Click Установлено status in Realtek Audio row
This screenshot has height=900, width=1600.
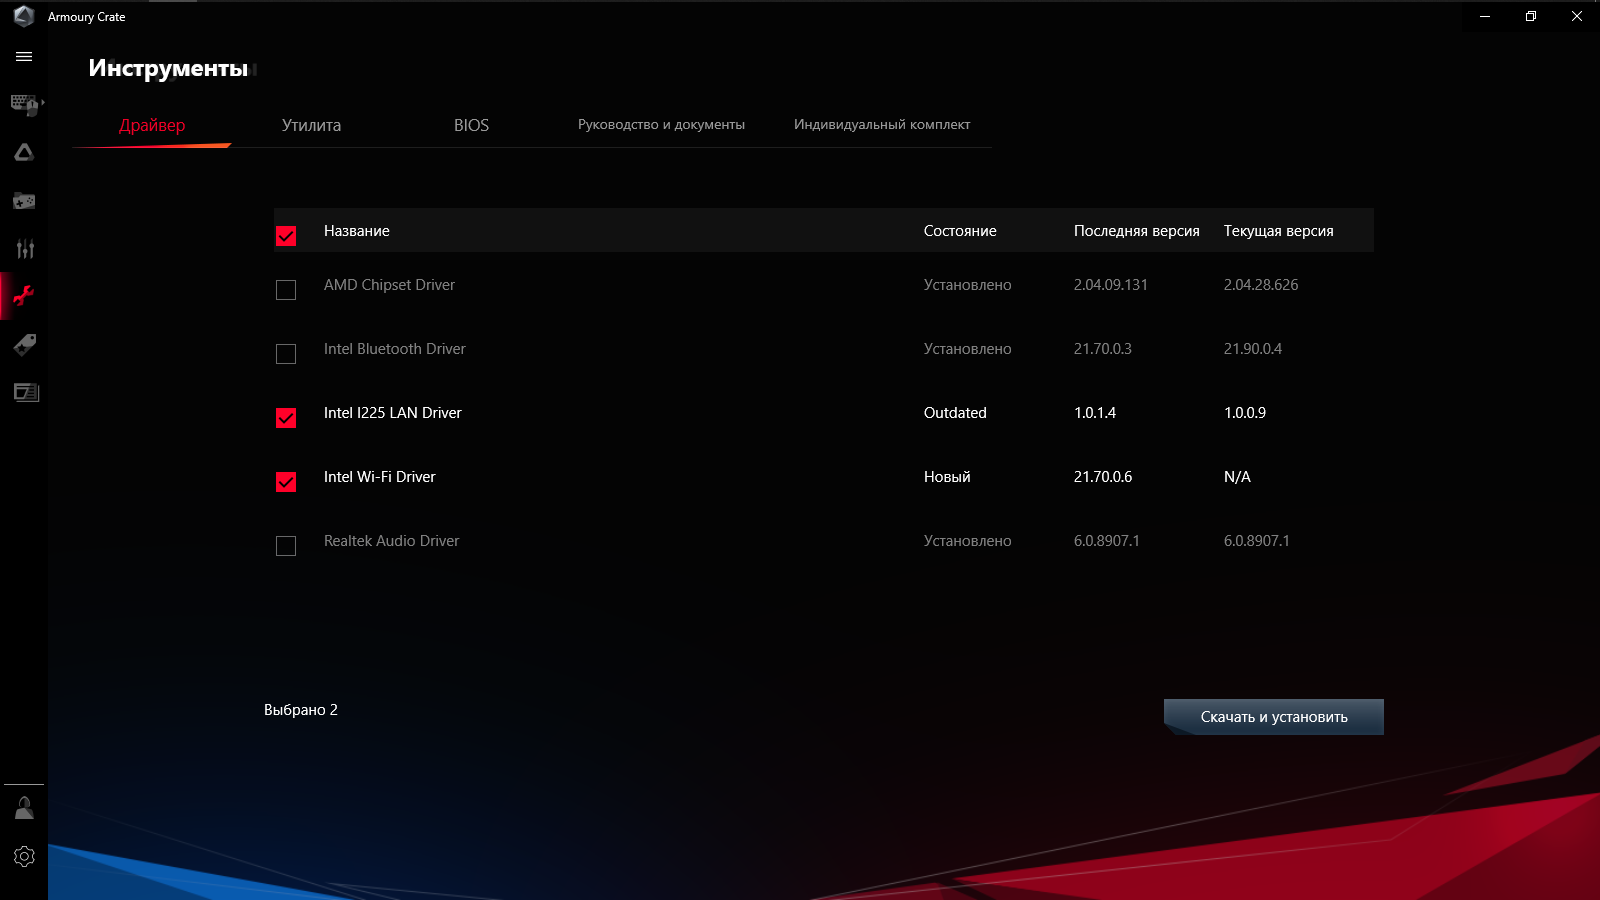(968, 541)
